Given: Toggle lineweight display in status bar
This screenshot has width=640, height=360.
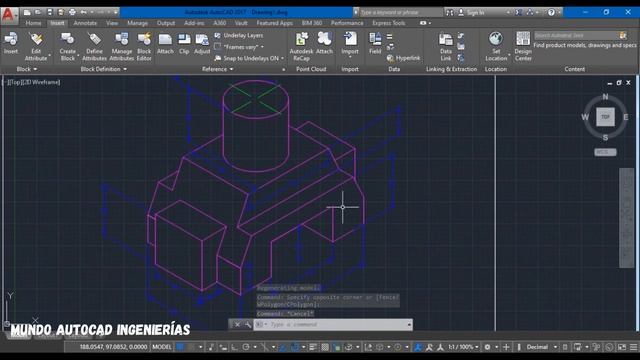Looking at the screenshot, I should 313,347.
